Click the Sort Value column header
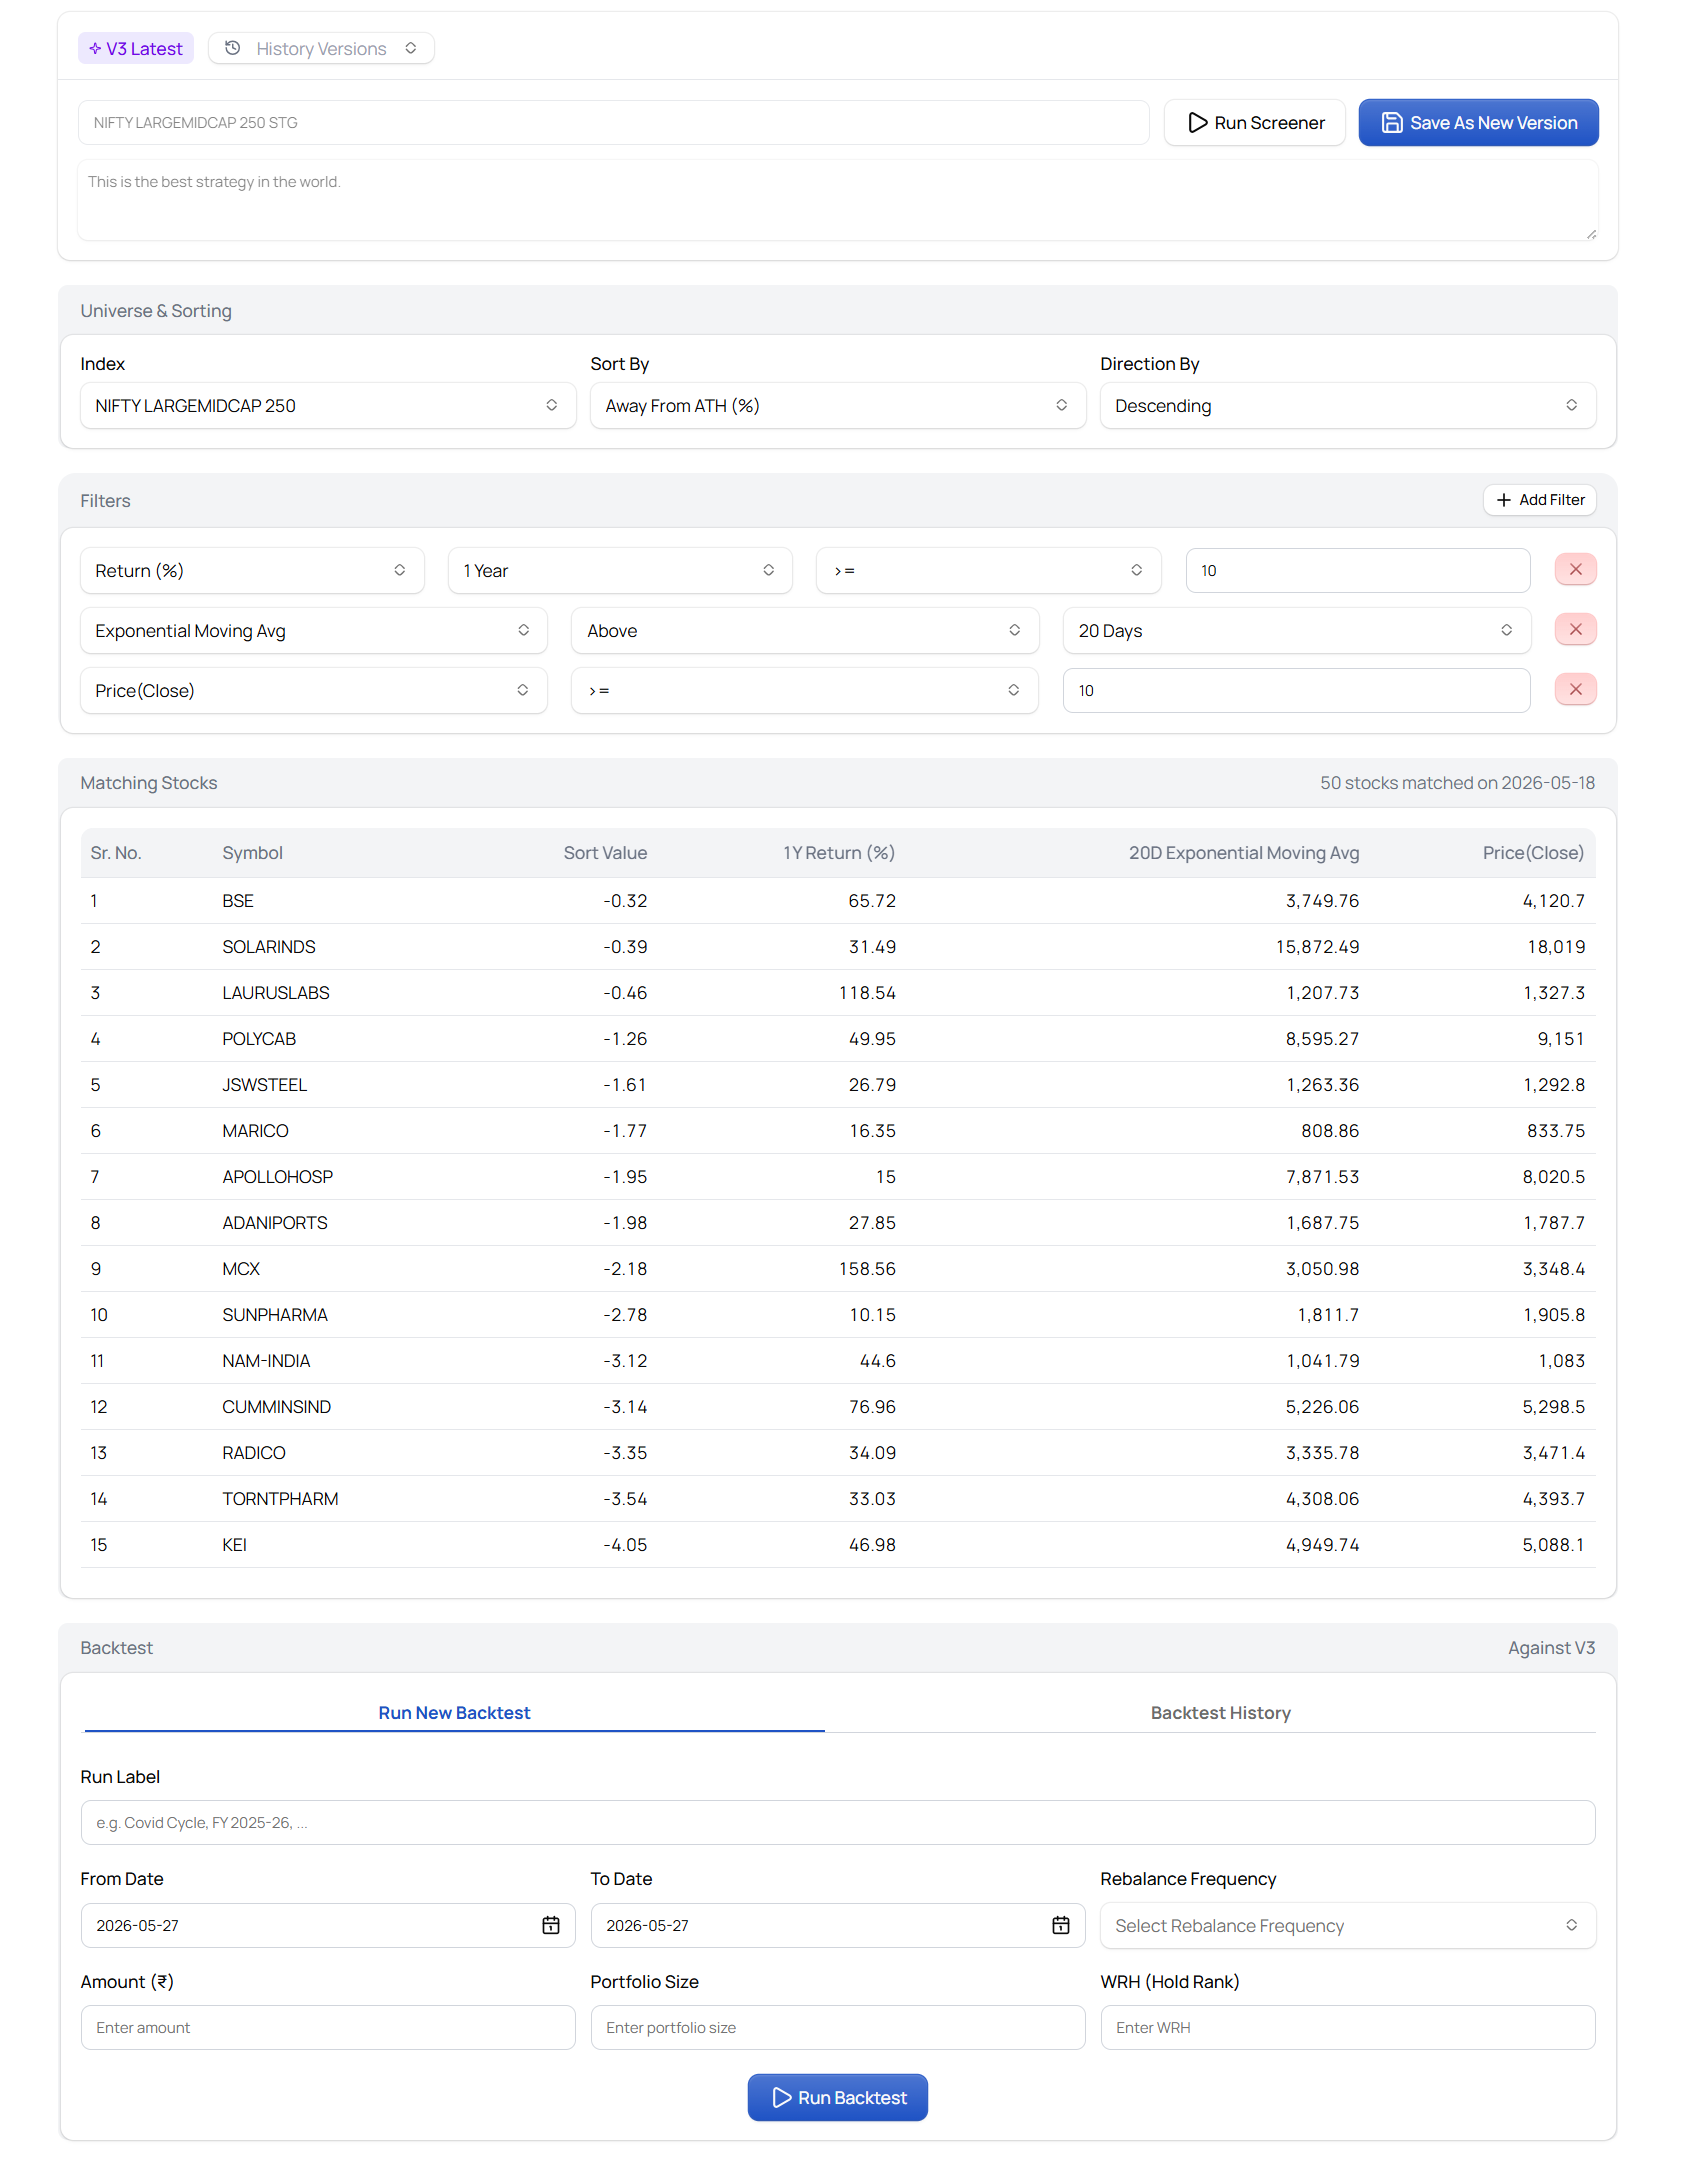 (x=605, y=853)
